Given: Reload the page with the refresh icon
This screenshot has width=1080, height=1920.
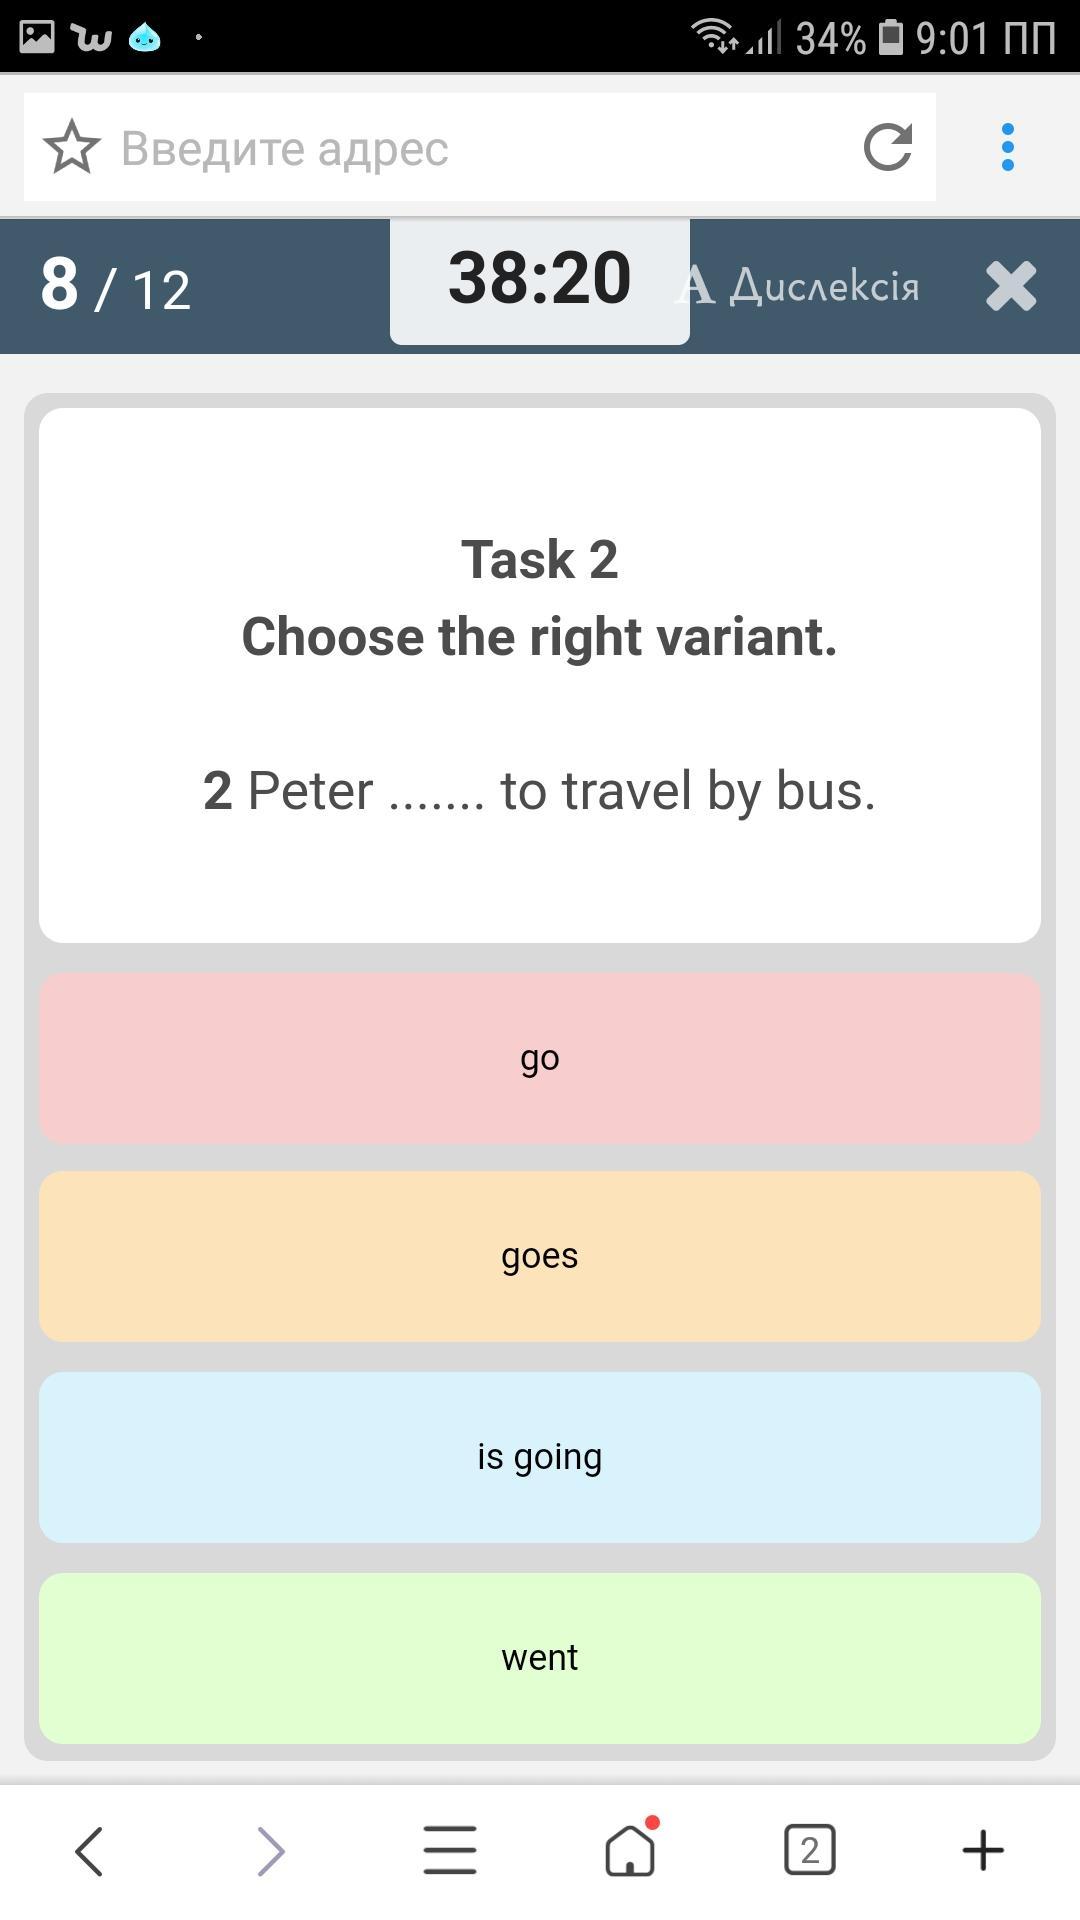Looking at the screenshot, I should (x=887, y=148).
